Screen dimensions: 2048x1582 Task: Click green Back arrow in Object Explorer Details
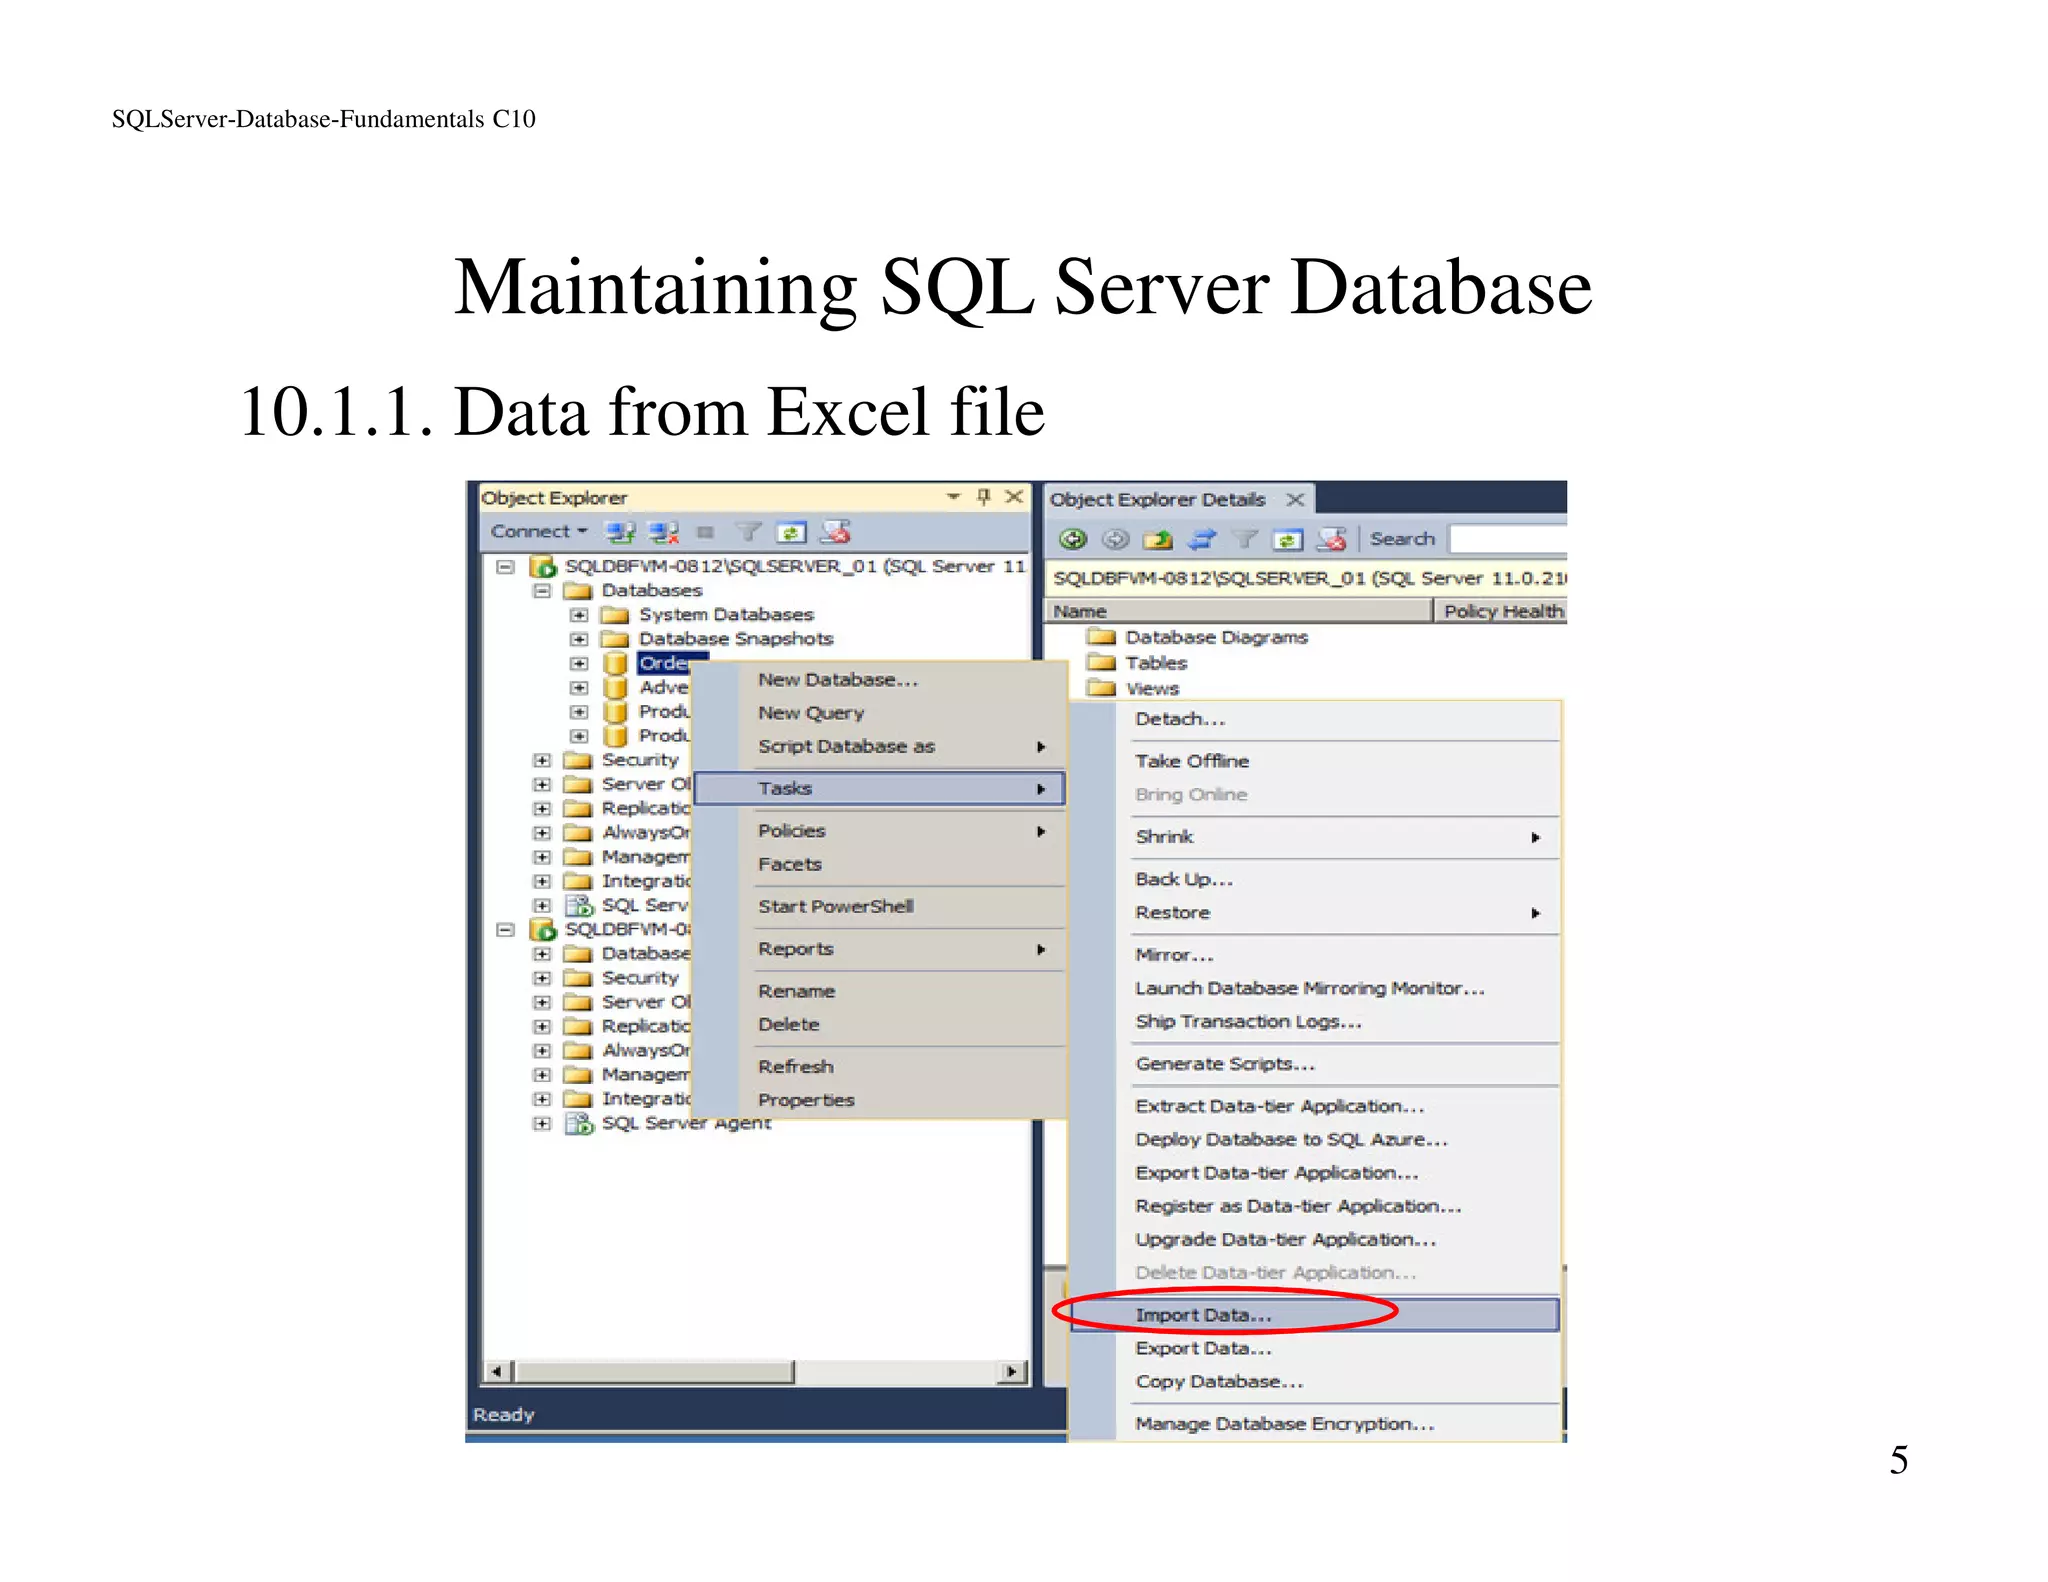tap(1073, 540)
